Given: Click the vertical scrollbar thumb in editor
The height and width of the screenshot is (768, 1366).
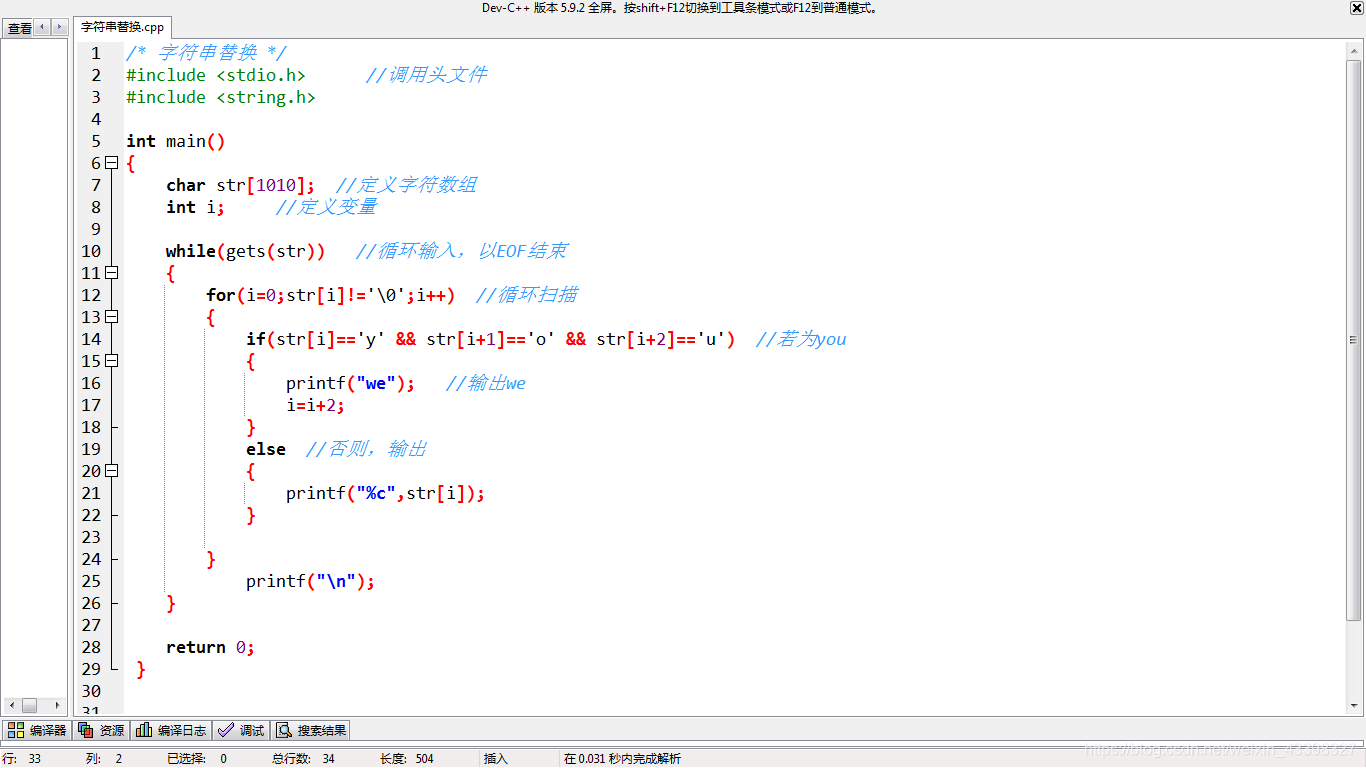Looking at the screenshot, I should pos(1355,340).
